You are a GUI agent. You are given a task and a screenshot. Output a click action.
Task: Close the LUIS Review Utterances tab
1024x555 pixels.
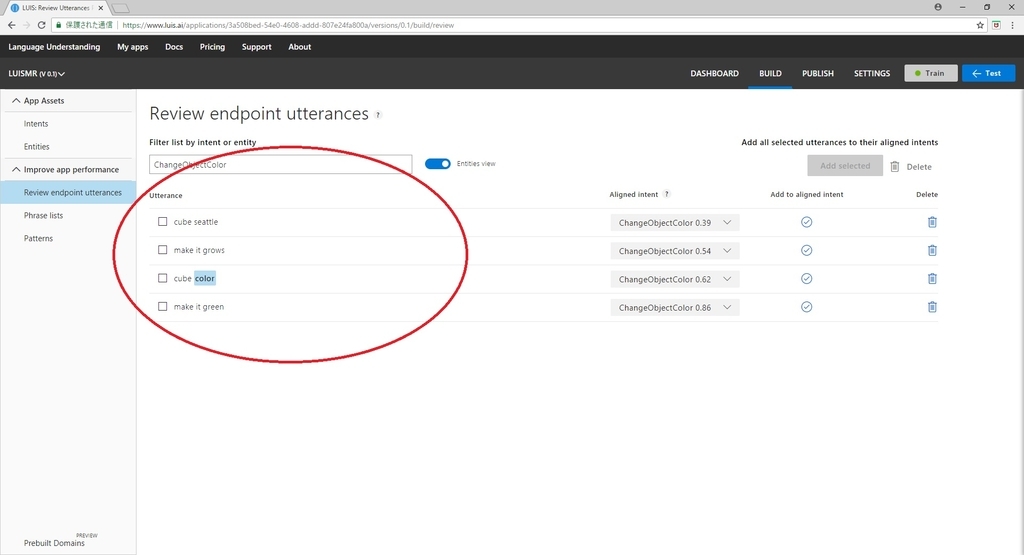101,8
